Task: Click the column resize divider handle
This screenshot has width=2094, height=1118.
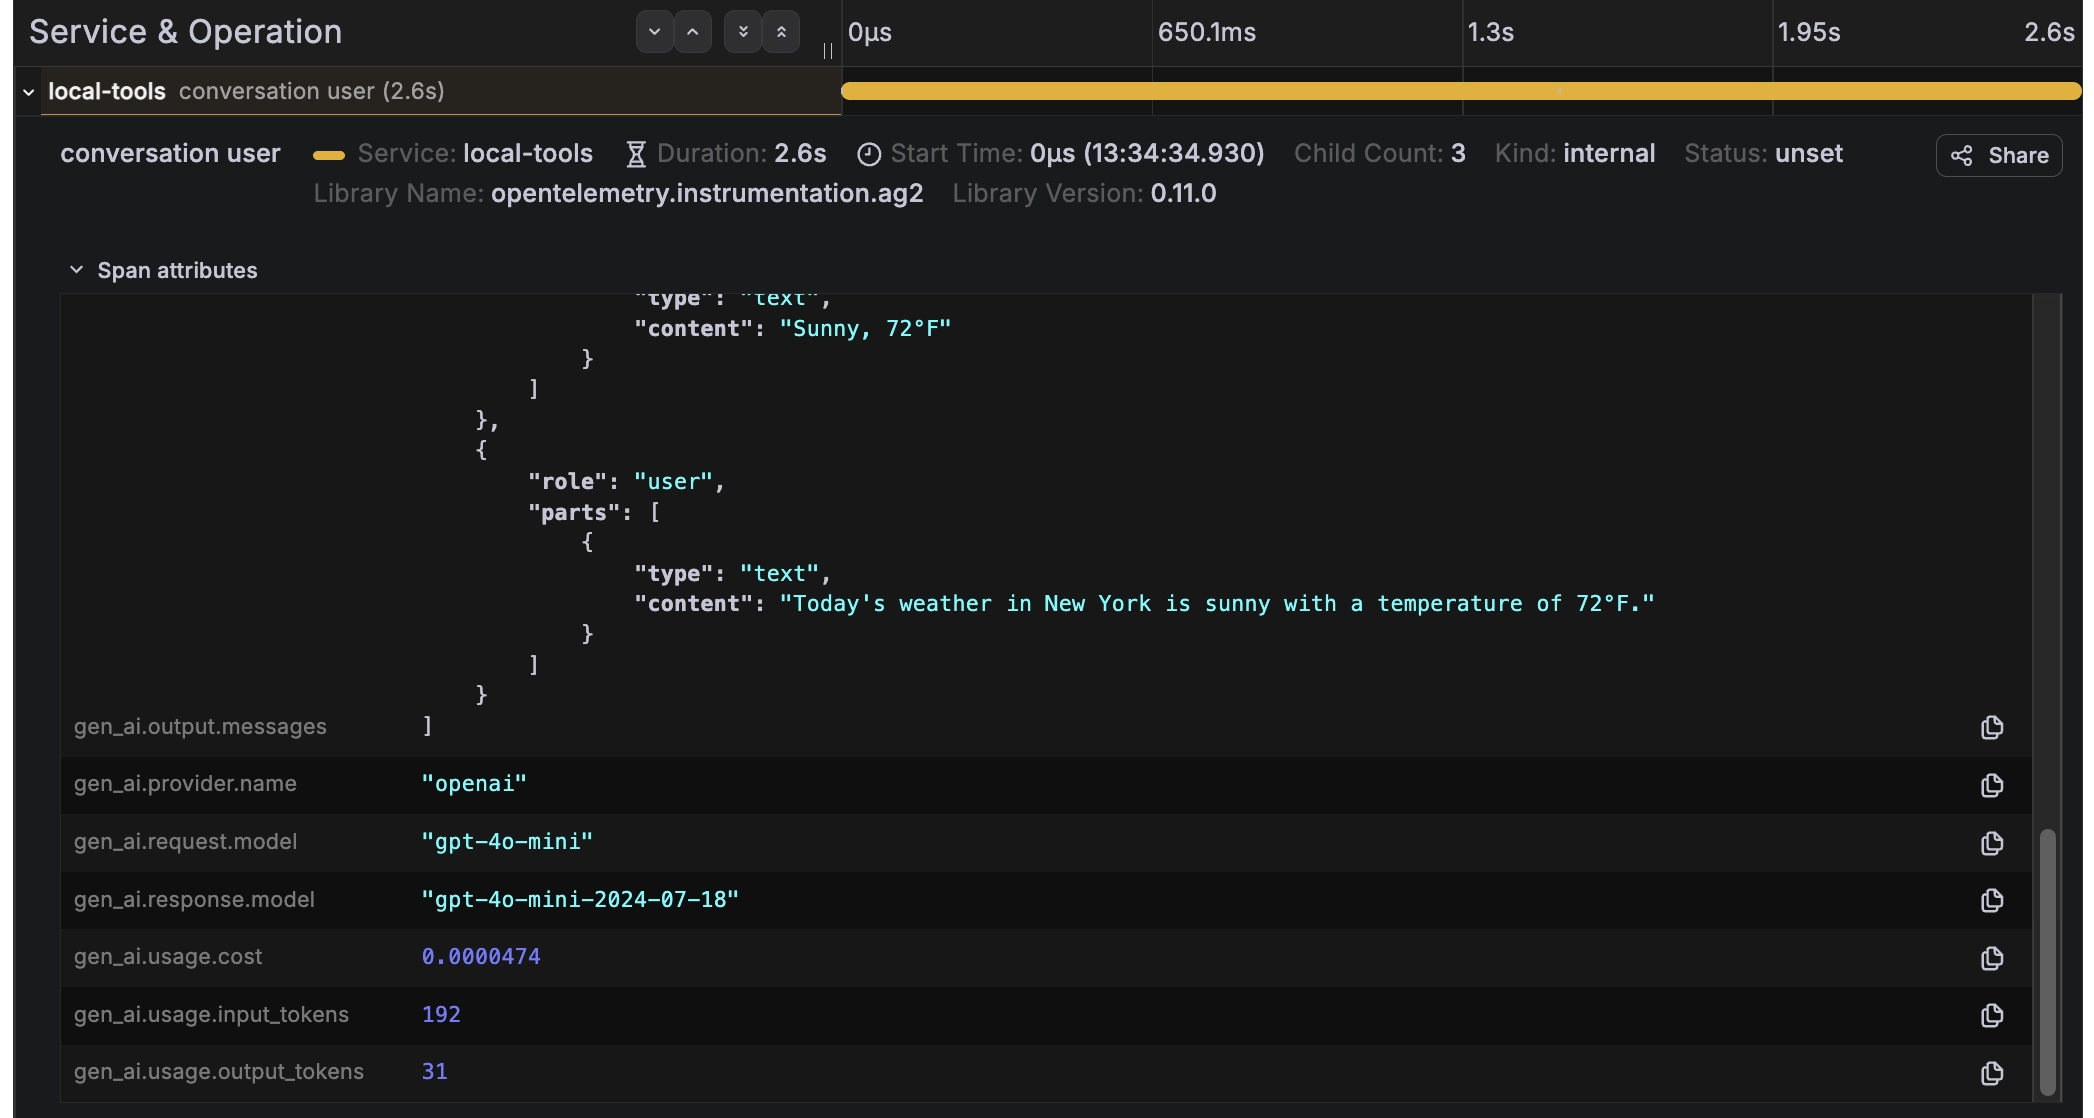Action: 828,50
